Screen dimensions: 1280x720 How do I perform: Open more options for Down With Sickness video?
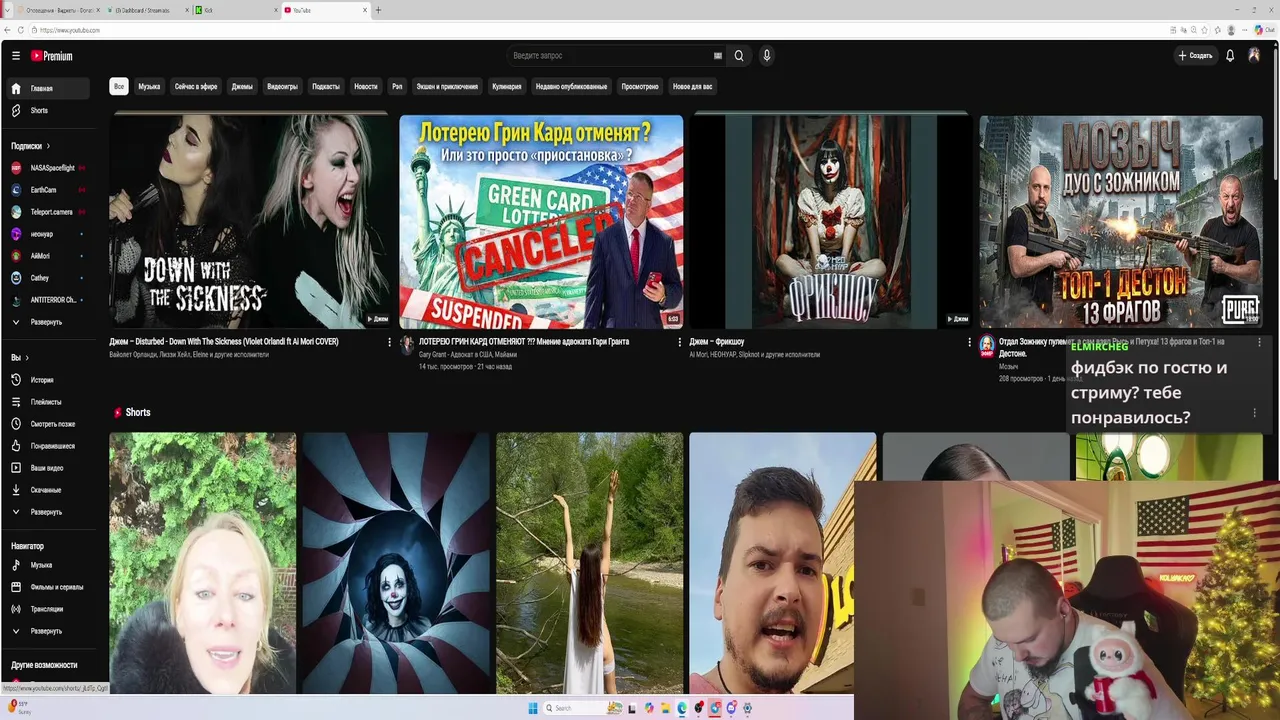click(389, 342)
